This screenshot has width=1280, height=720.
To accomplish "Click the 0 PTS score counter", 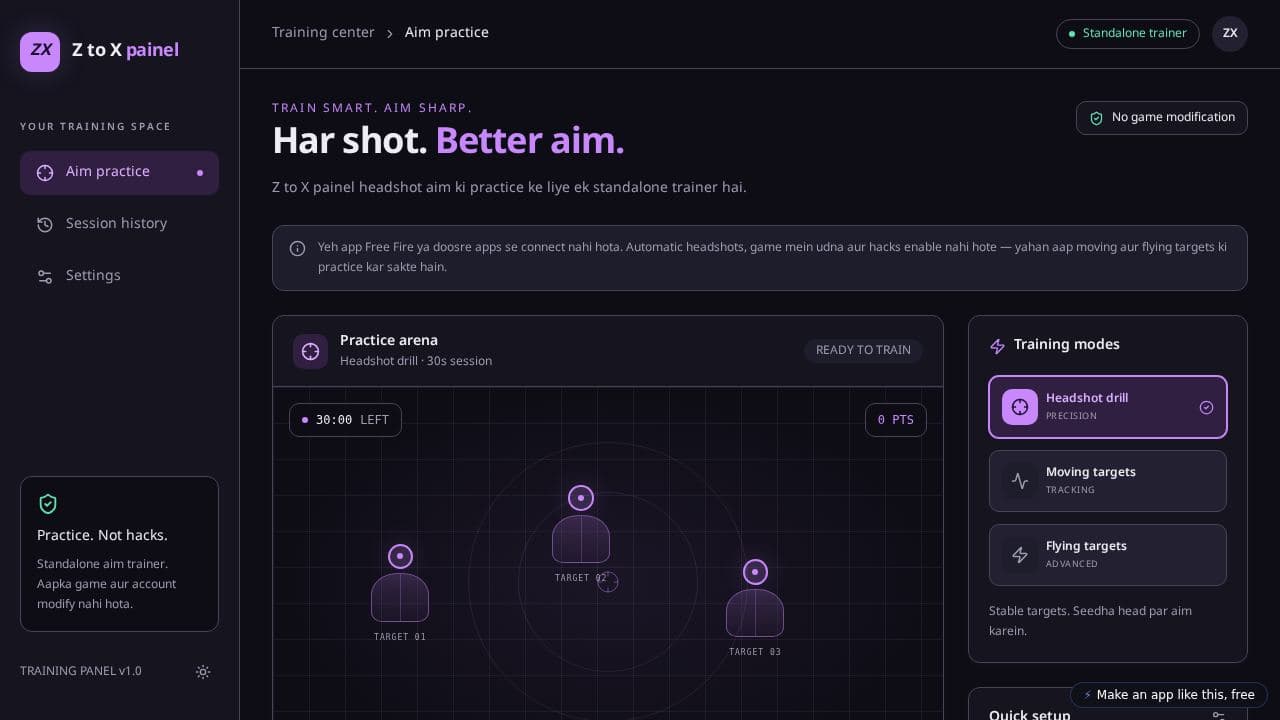I will (x=895, y=420).
